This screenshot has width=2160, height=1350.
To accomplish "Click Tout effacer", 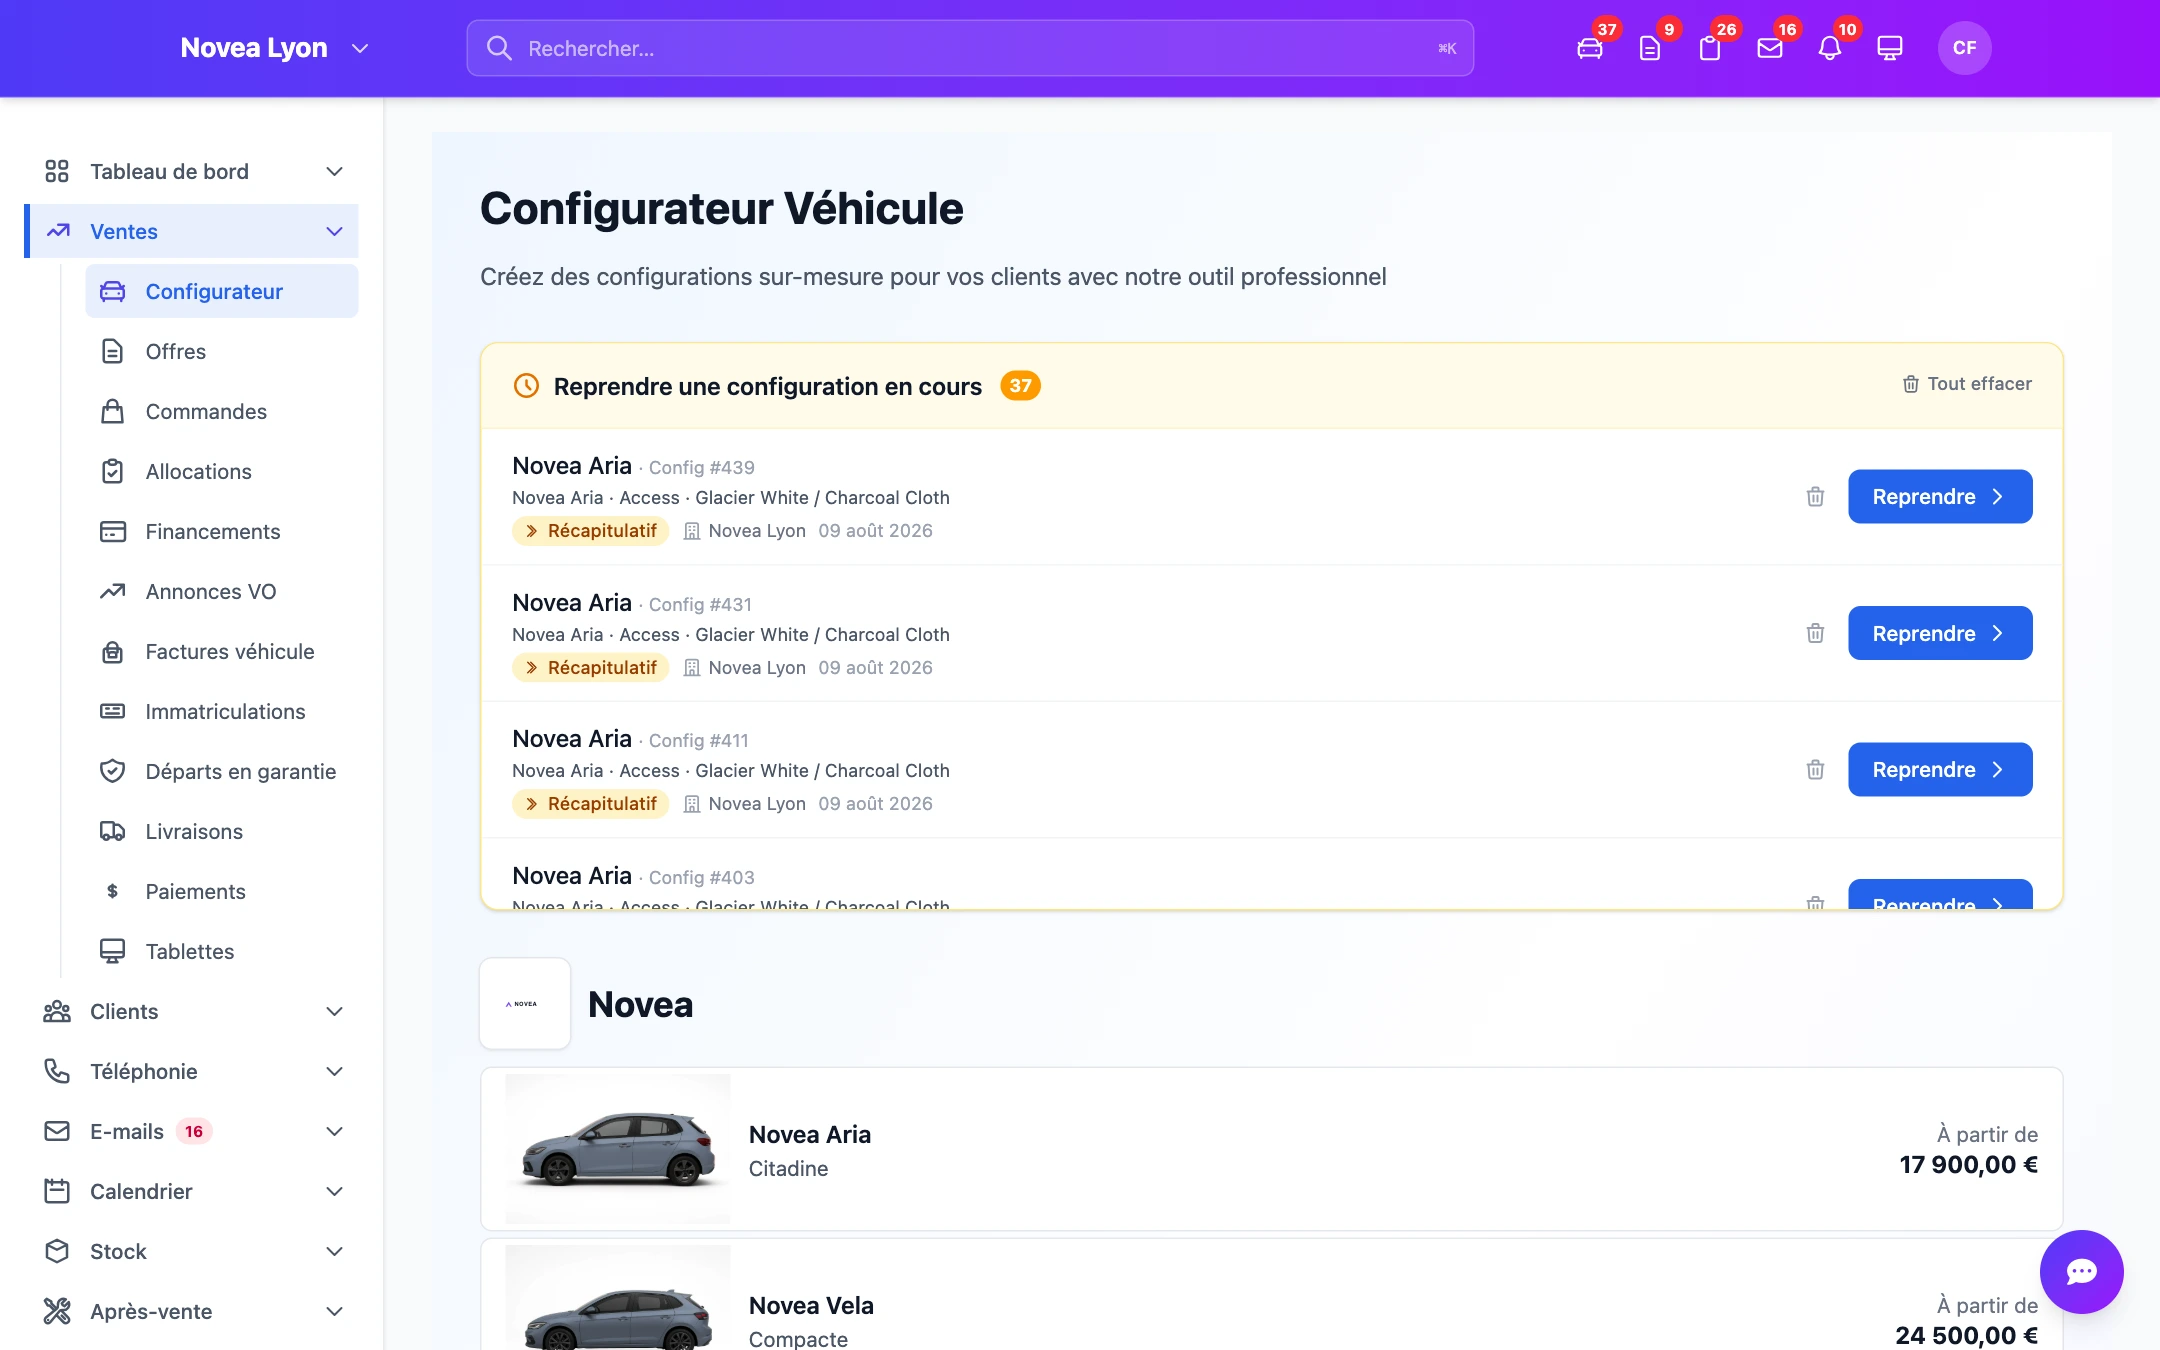I will (x=1967, y=384).
